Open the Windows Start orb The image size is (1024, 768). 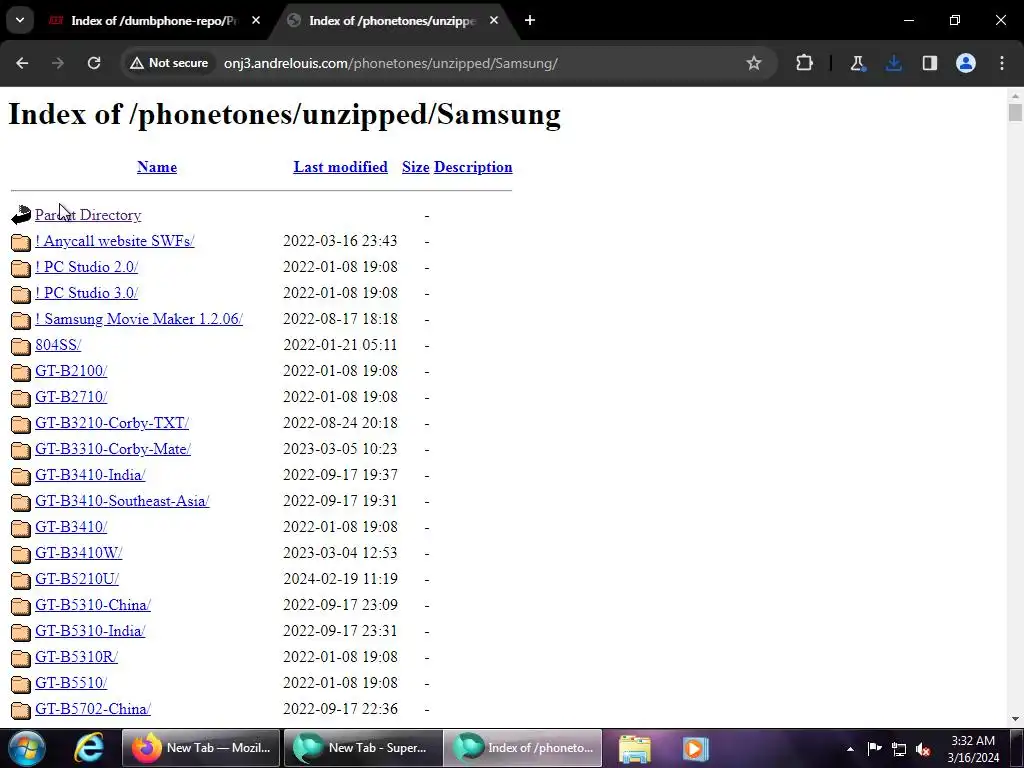[26, 748]
